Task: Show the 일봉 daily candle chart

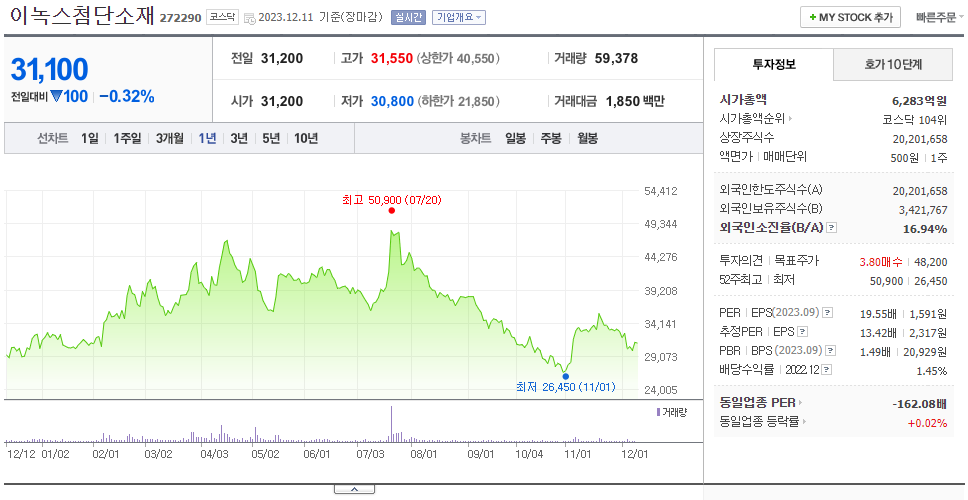Action: click(x=515, y=138)
